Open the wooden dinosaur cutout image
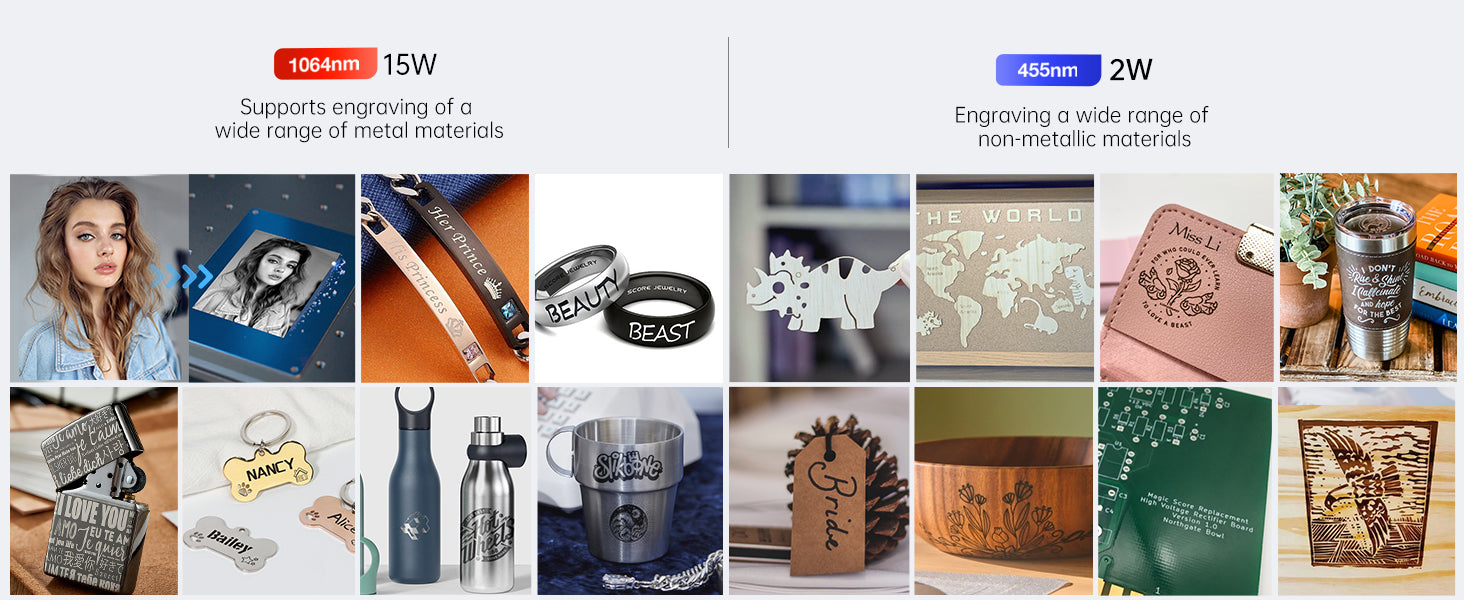1464x600 pixels. [x=820, y=278]
